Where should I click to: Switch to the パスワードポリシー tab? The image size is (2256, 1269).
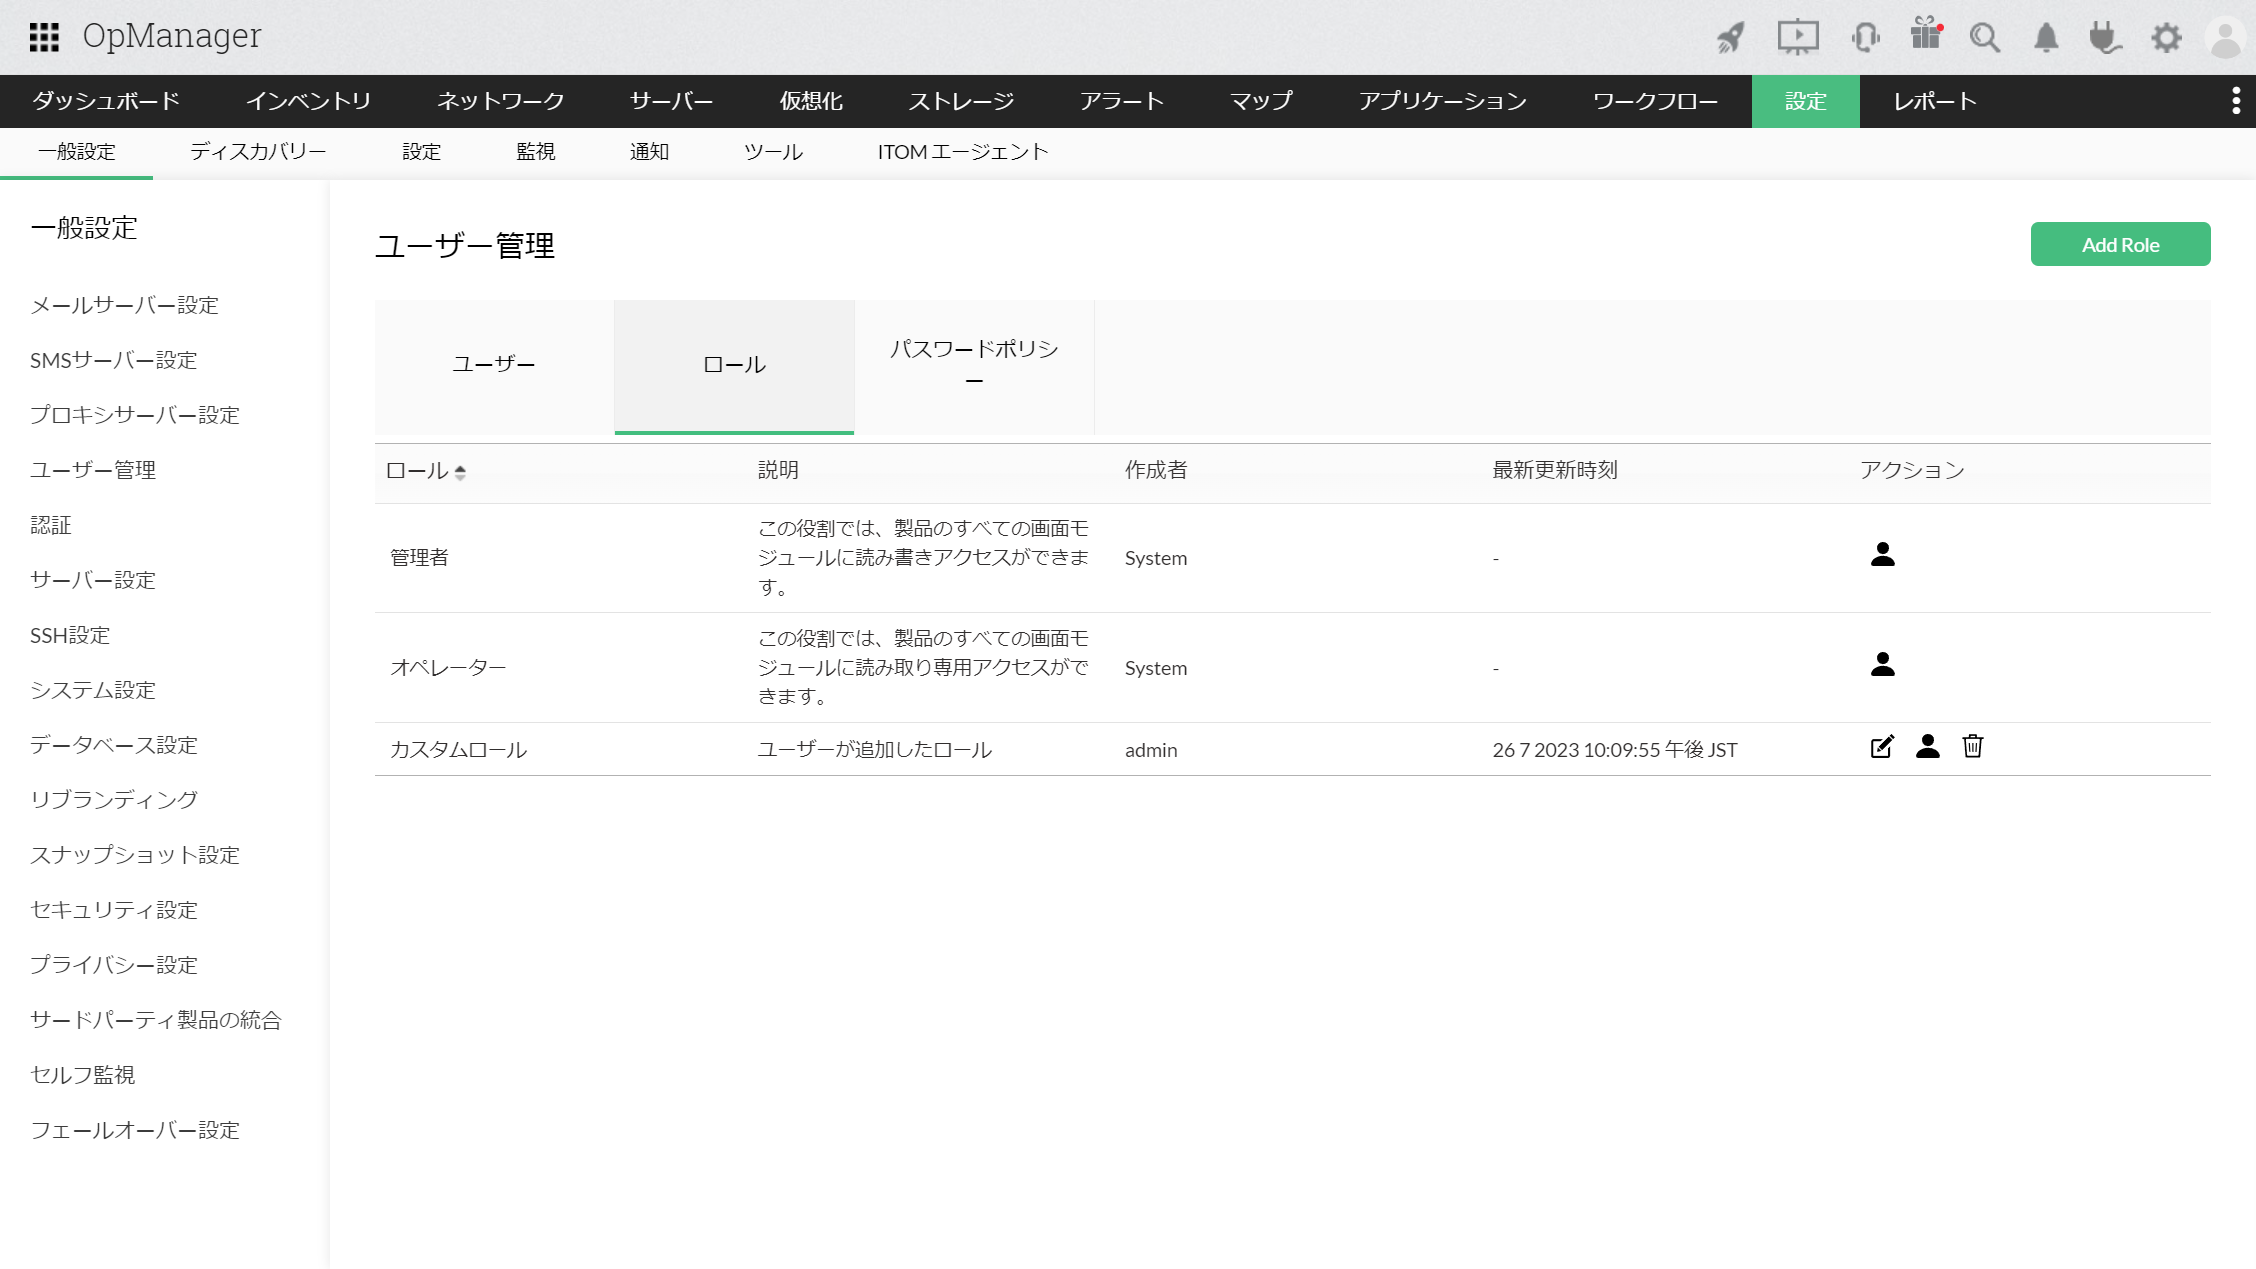(974, 364)
